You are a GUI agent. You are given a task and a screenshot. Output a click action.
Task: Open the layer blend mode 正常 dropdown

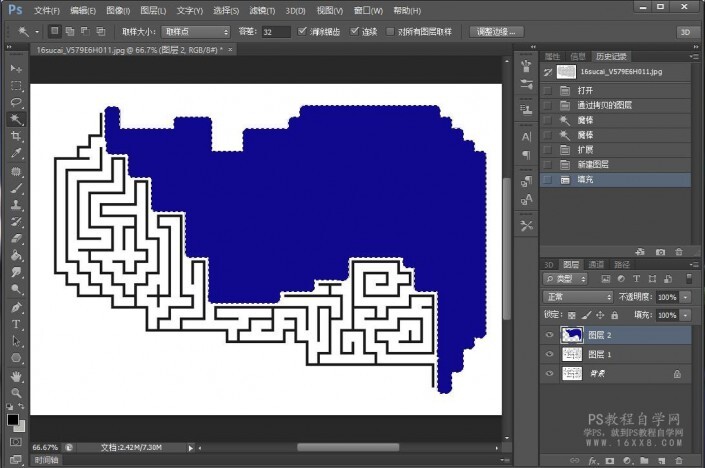tap(578, 297)
